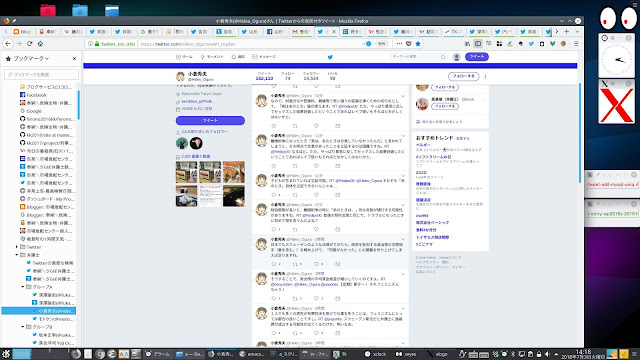This screenshot has height=360, width=640.
Task: Go to the Firefox home page
Action: click(40, 44)
